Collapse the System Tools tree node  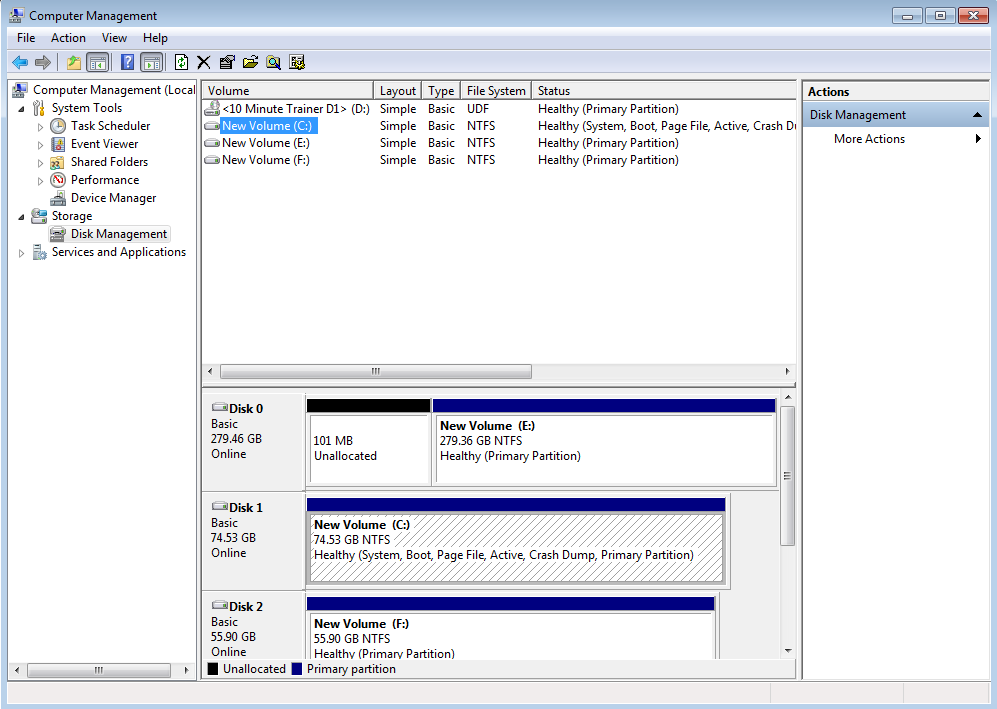[22, 109]
